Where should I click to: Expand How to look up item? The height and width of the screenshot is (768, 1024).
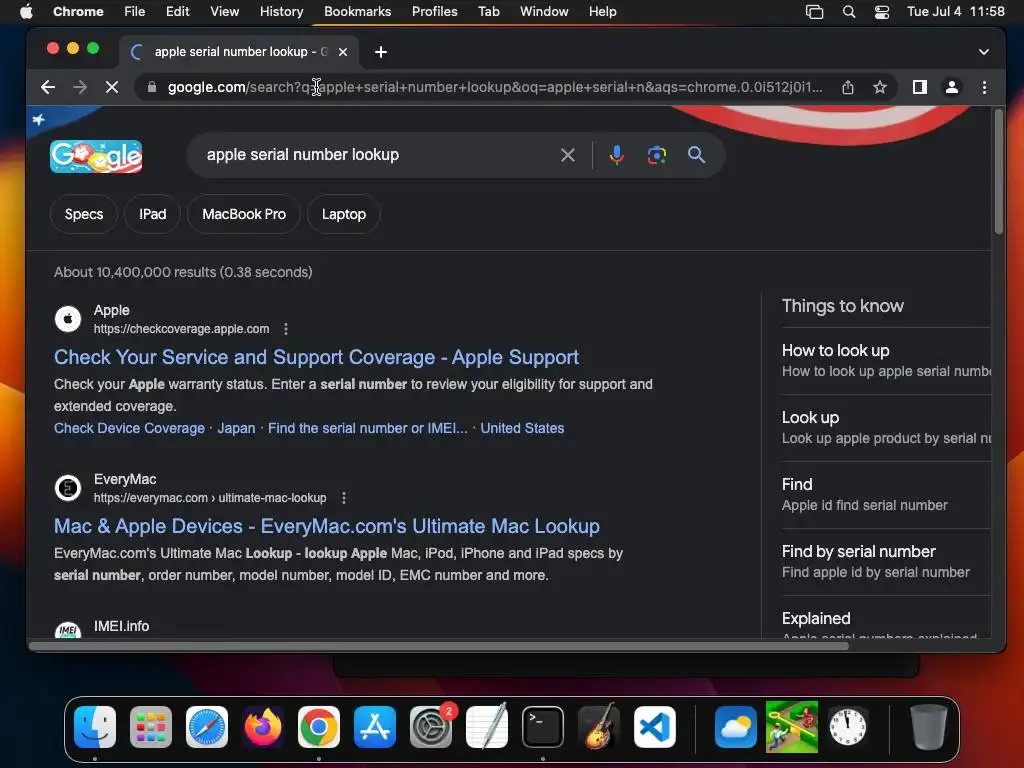(x=886, y=360)
